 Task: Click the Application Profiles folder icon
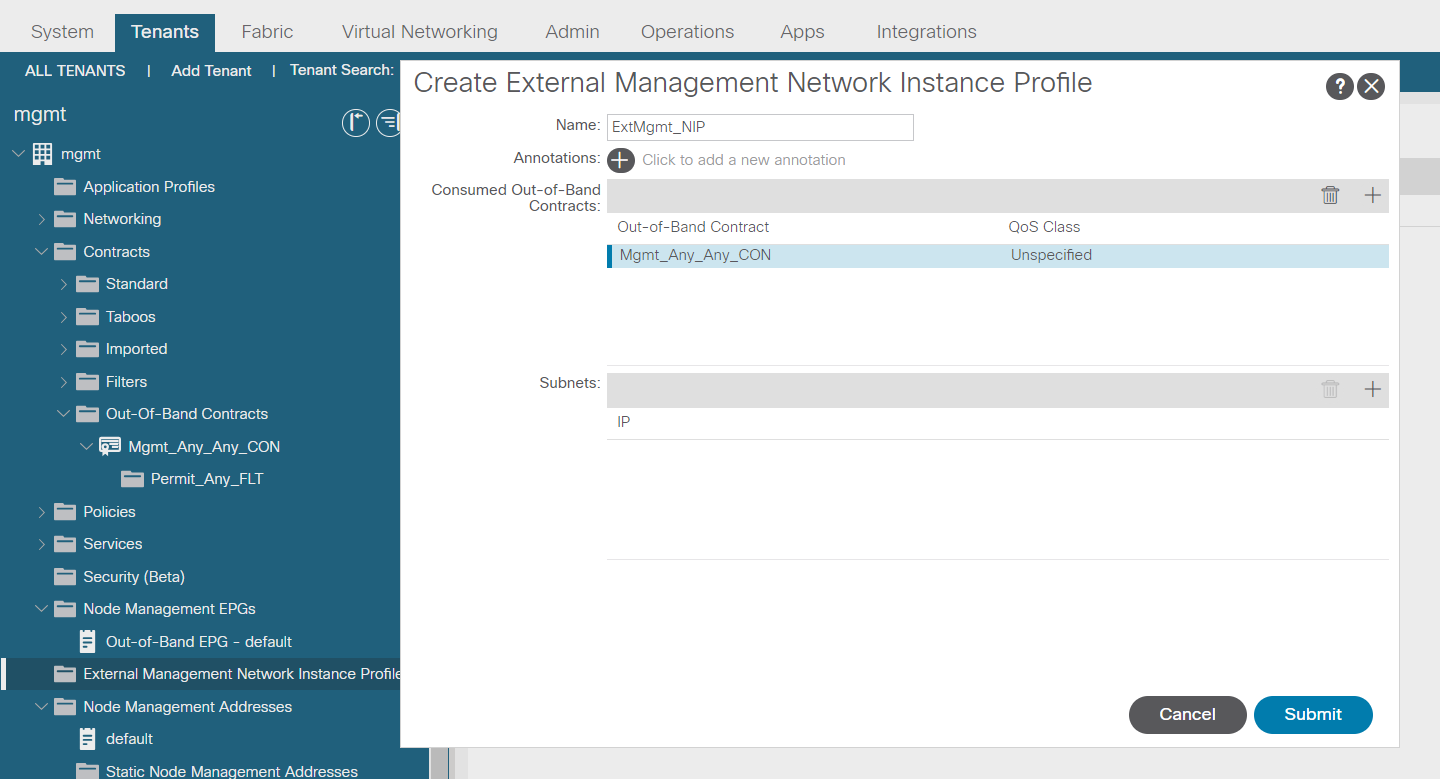pyautogui.click(x=65, y=187)
